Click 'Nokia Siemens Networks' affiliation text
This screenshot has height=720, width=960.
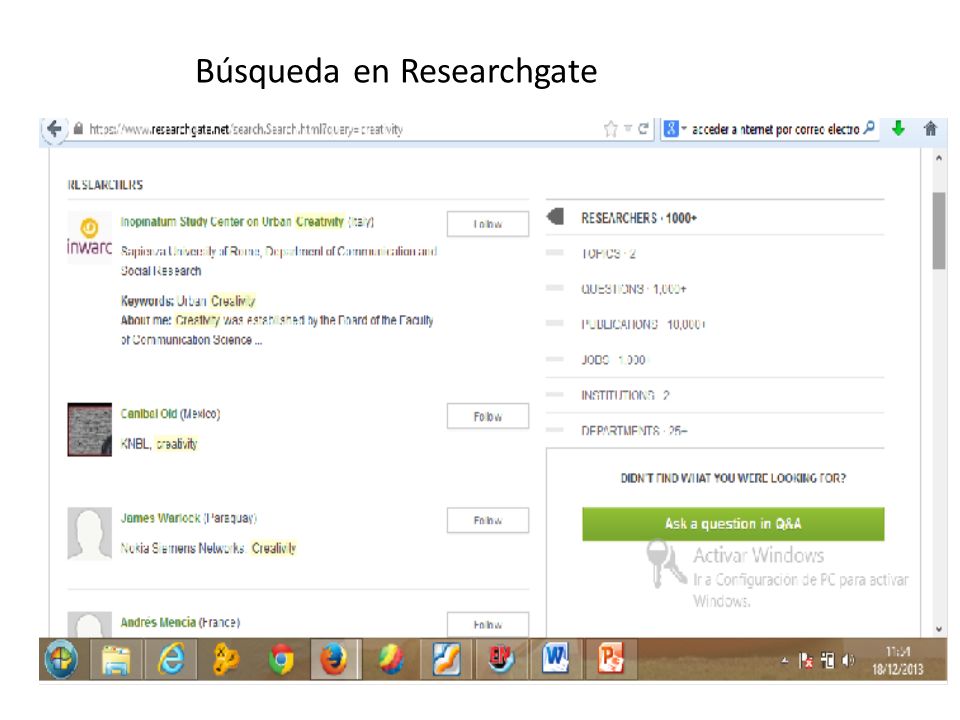coord(182,548)
